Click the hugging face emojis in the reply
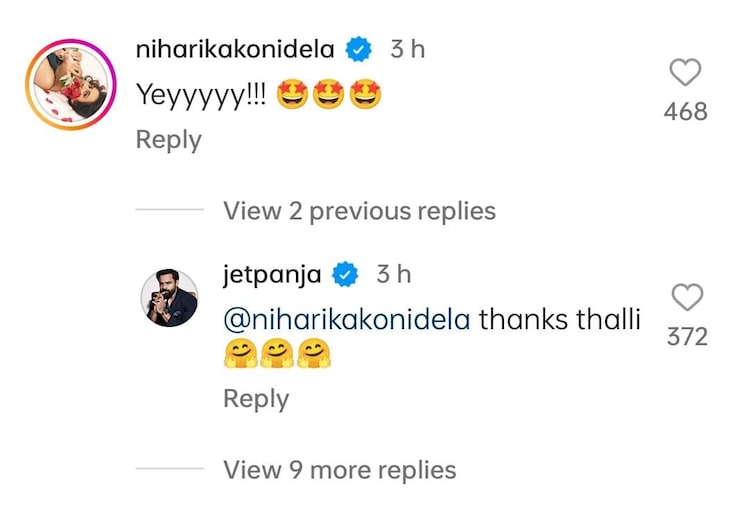This screenshot has height=505, width=750. pyautogui.click(x=277, y=355)
